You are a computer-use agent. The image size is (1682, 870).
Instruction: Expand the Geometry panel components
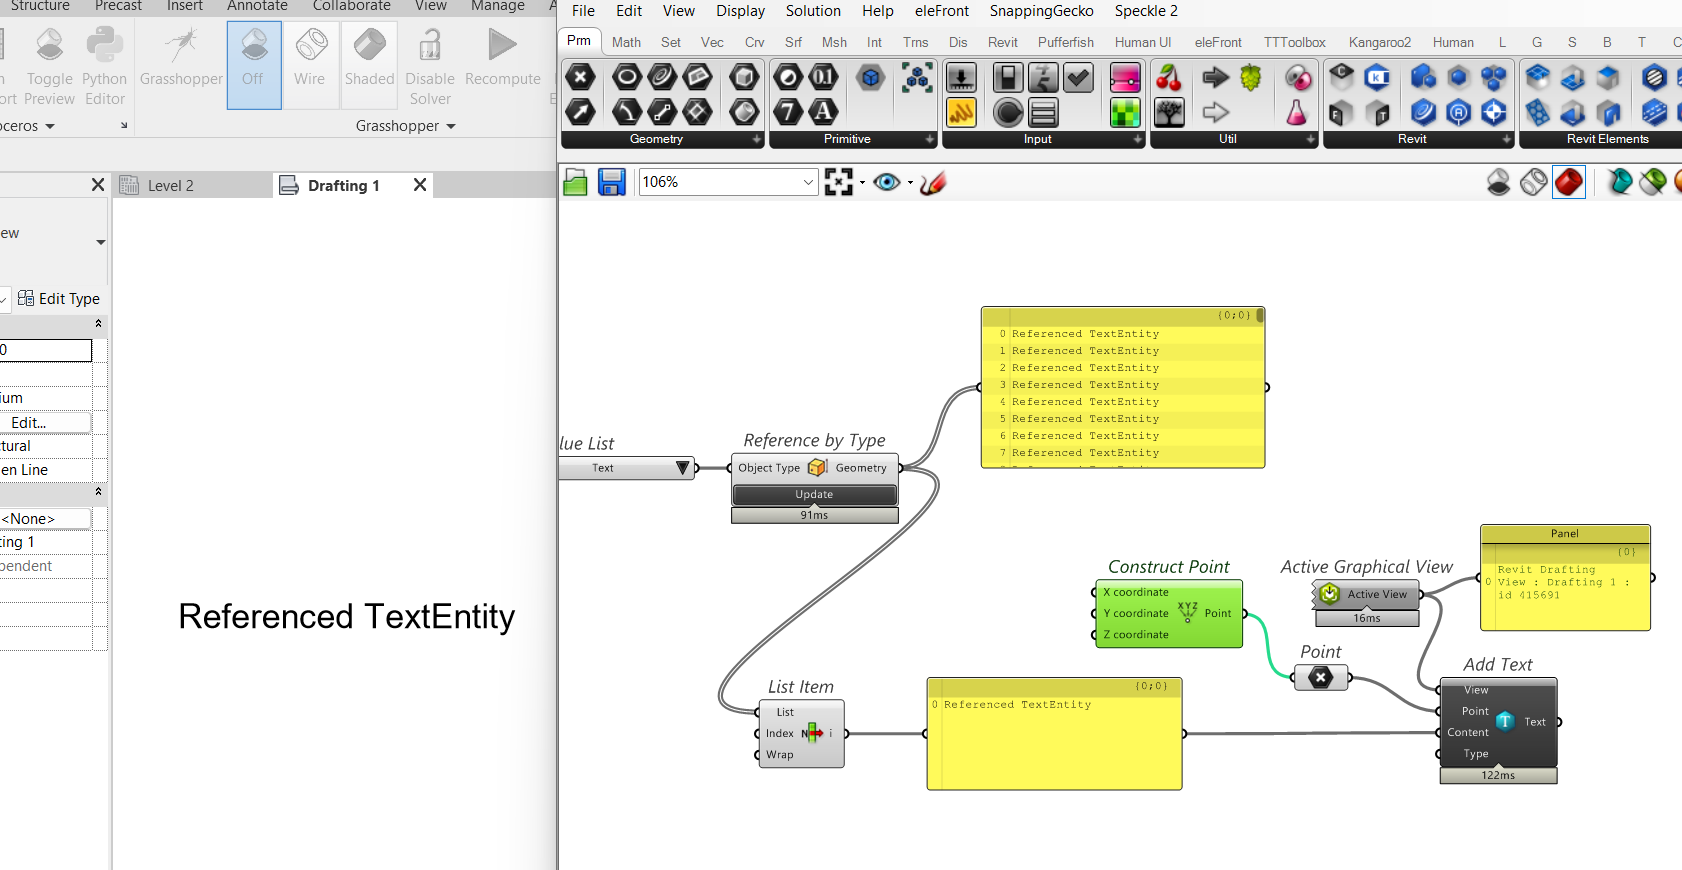757,140
